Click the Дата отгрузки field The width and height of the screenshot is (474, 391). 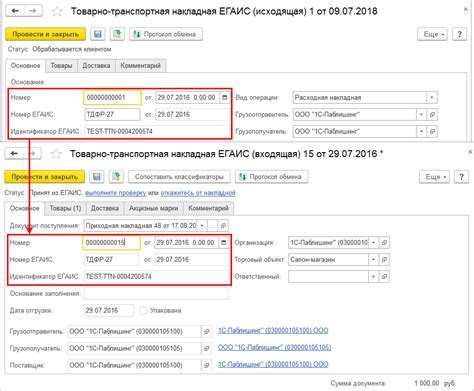(x=109, y=310)
